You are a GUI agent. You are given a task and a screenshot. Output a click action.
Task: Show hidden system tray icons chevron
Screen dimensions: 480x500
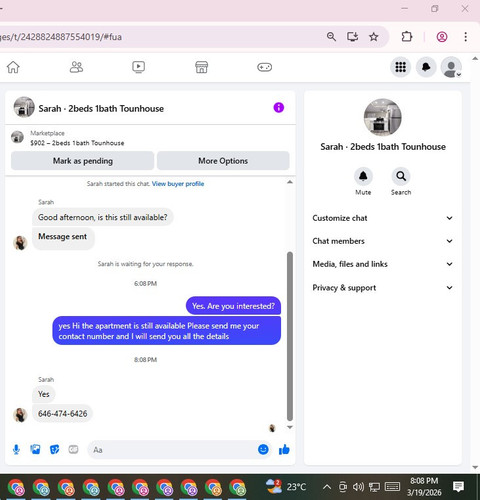click(327, 487)
